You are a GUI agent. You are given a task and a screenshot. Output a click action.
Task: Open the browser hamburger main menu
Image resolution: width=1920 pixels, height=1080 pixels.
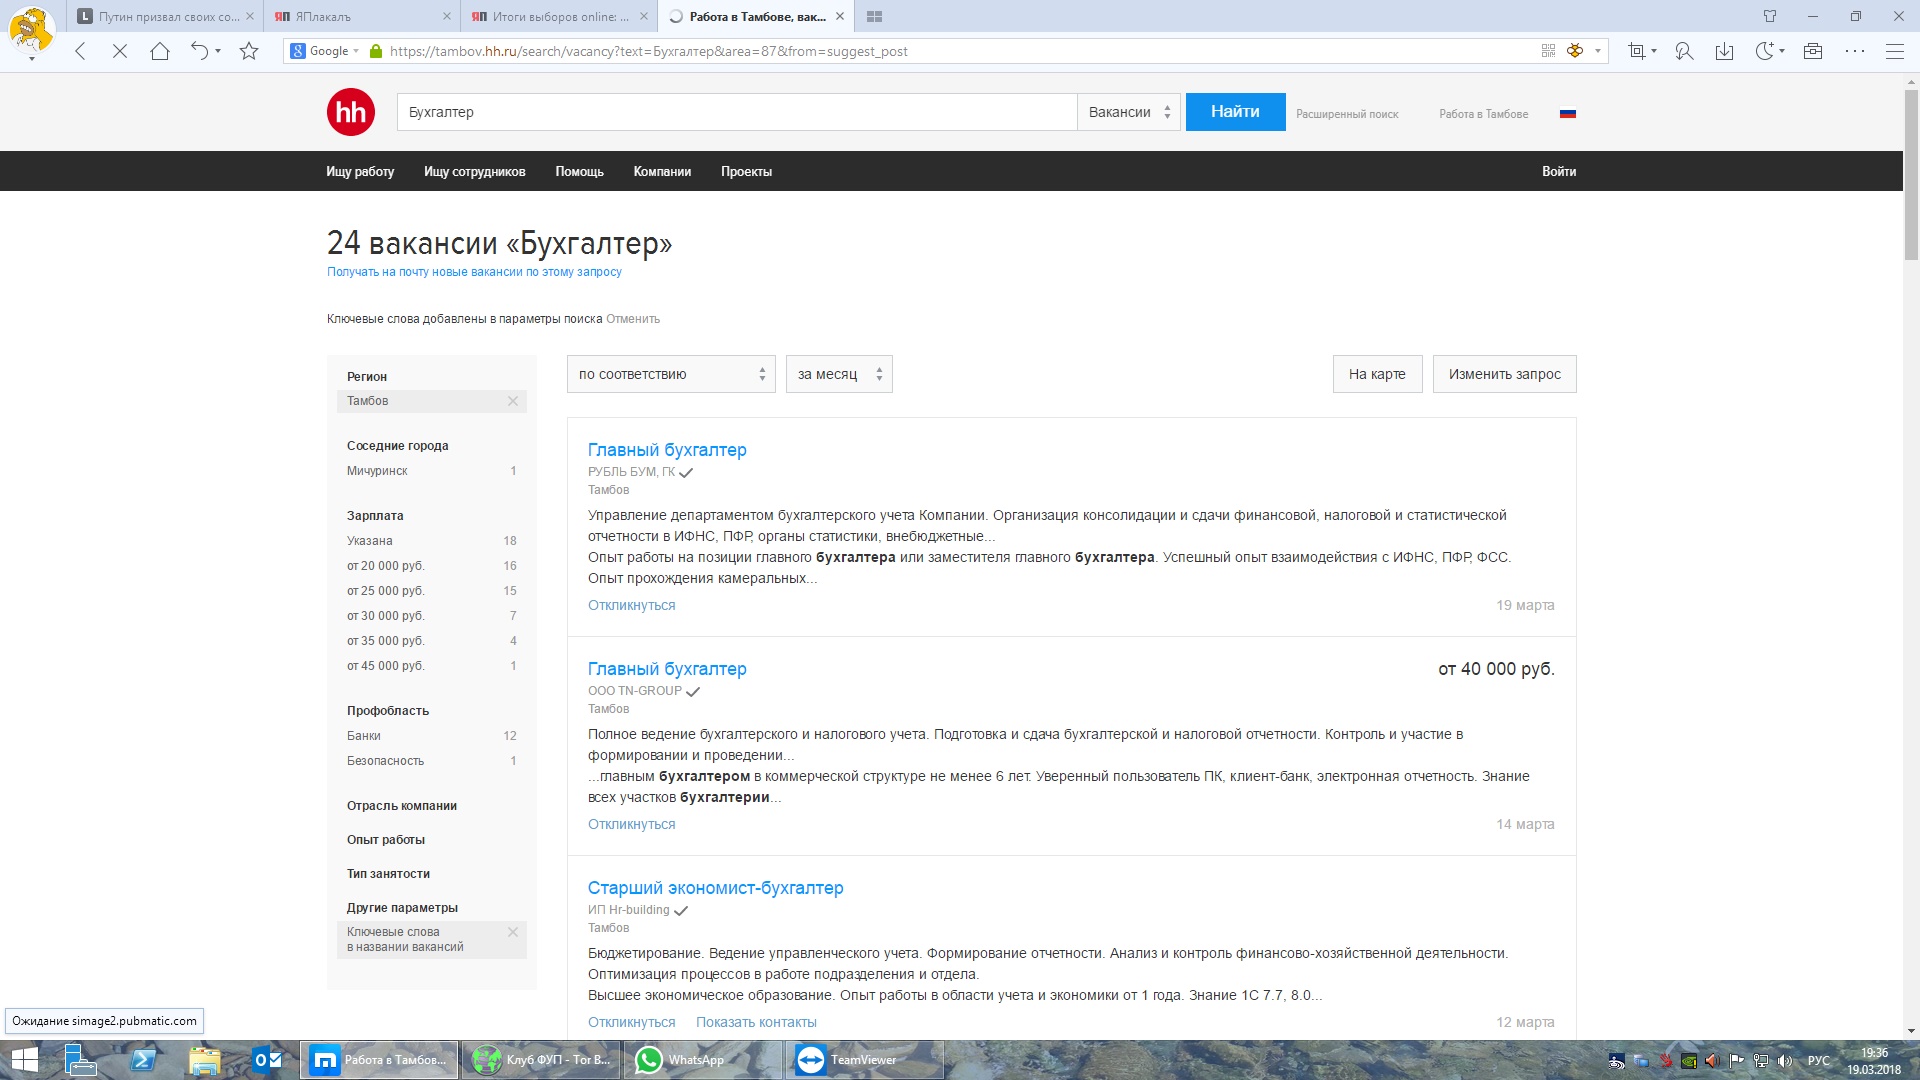click(x=1894, y=51)
